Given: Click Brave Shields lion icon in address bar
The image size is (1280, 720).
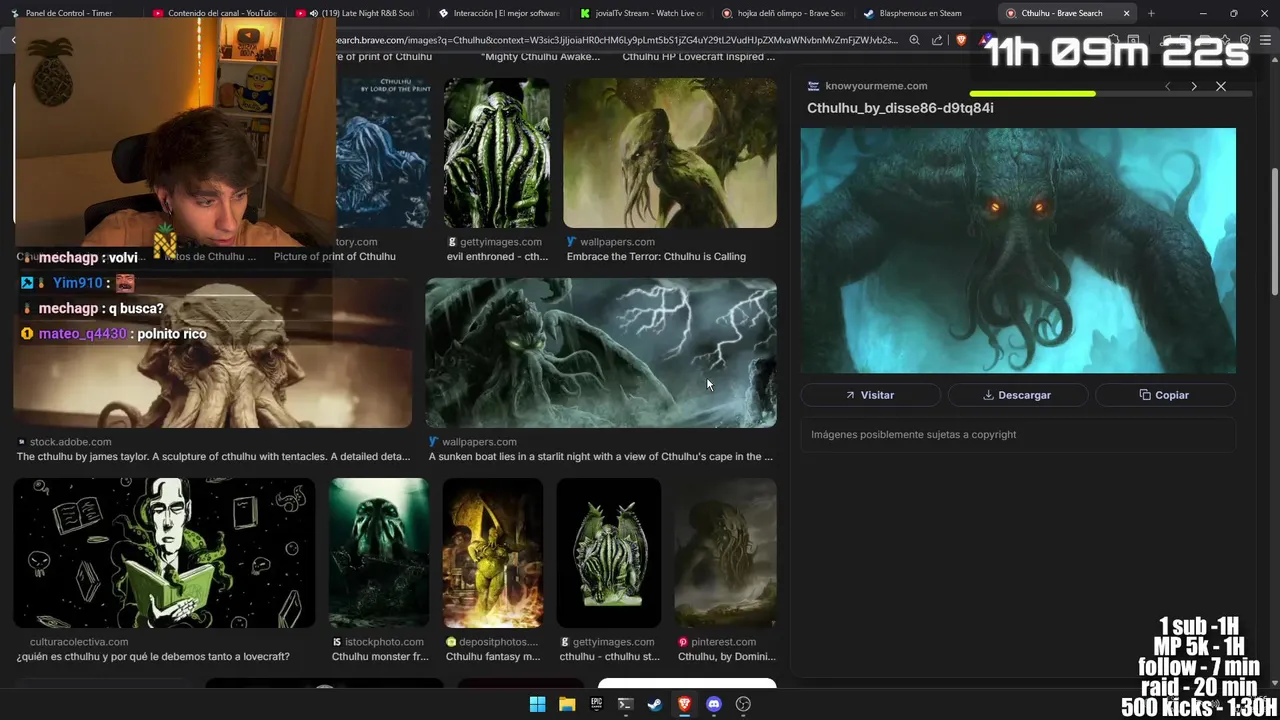Looking at the screenshot, I should pyautogui.click(x=961, y=40).
